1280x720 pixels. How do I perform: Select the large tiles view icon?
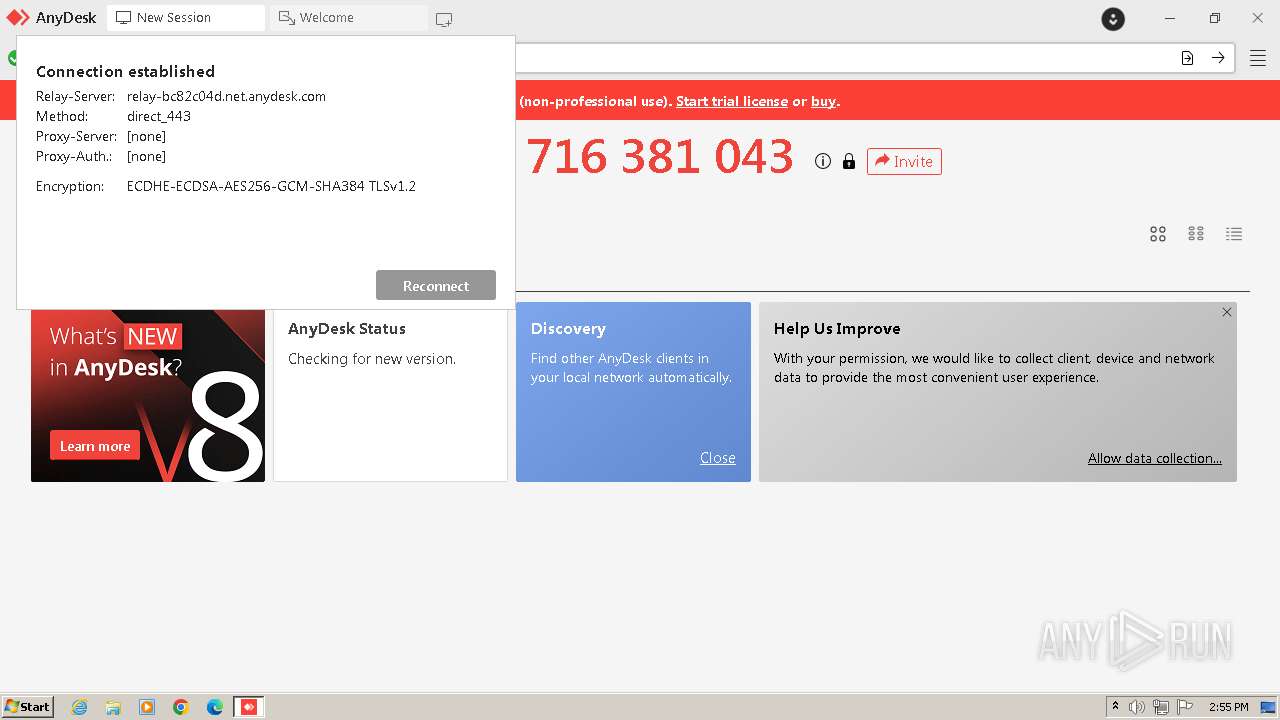[1158, 234]
